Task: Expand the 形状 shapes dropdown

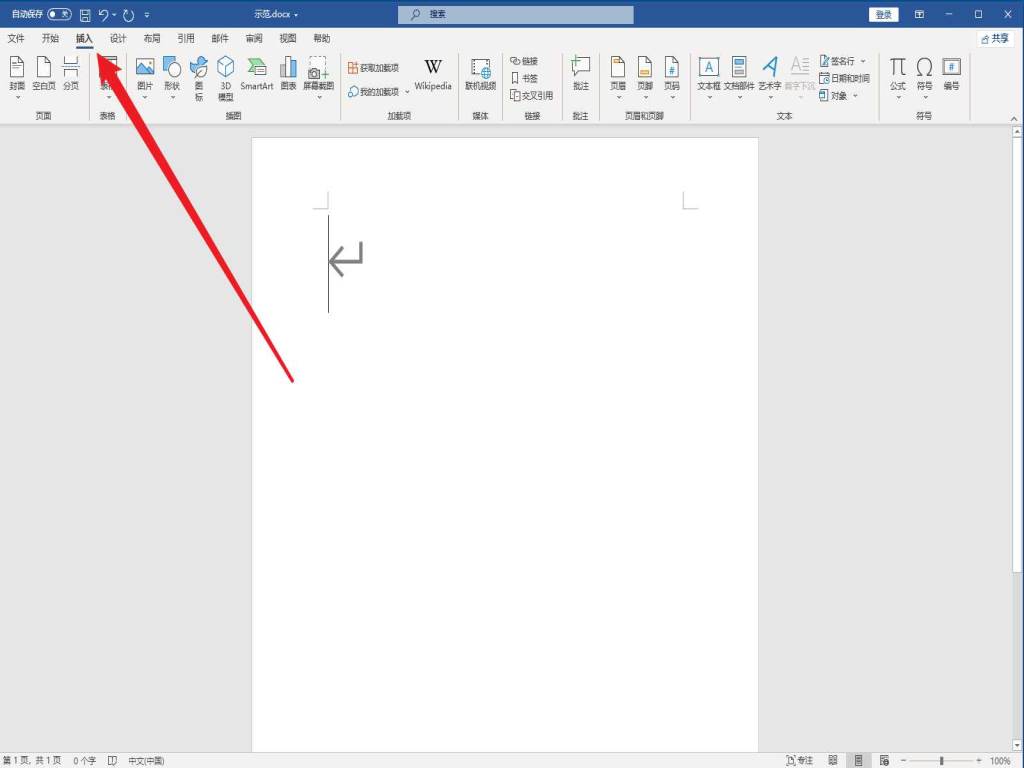Action: 172,97
